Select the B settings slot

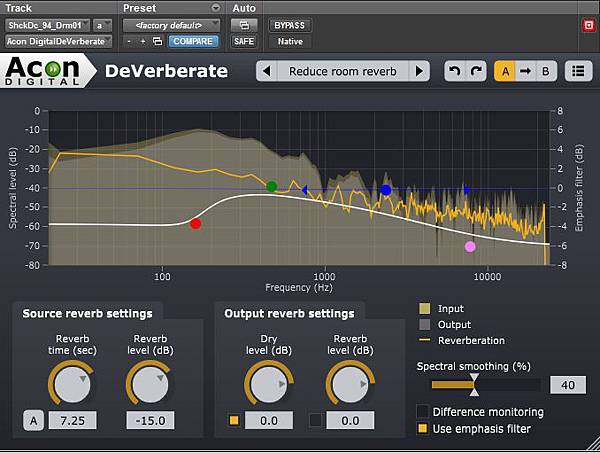546,71
